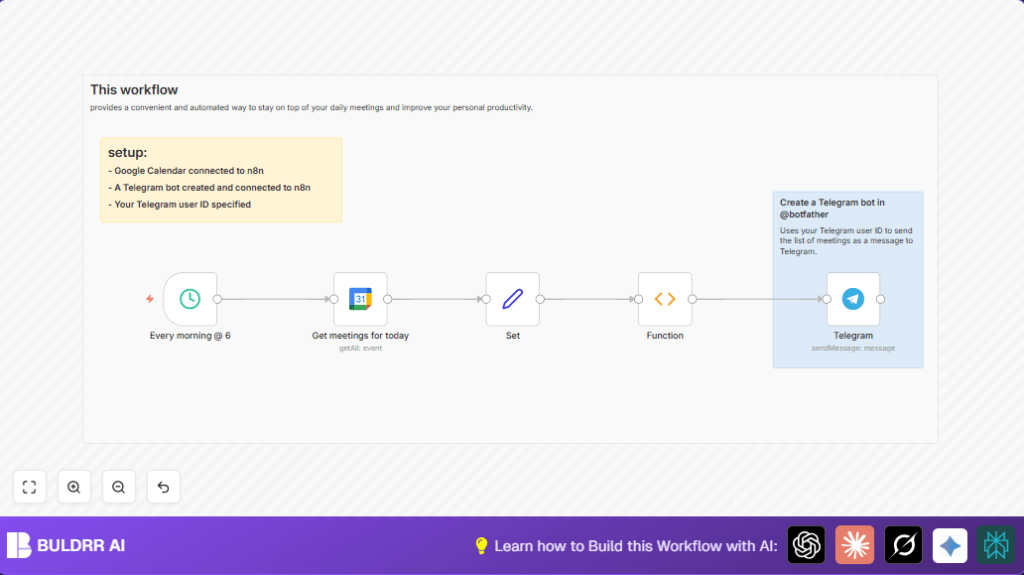Viewport: 1024px width, 575px height.
Task: Click the fit-to-view fullscreen icon
Action: [x=29, y=487]
